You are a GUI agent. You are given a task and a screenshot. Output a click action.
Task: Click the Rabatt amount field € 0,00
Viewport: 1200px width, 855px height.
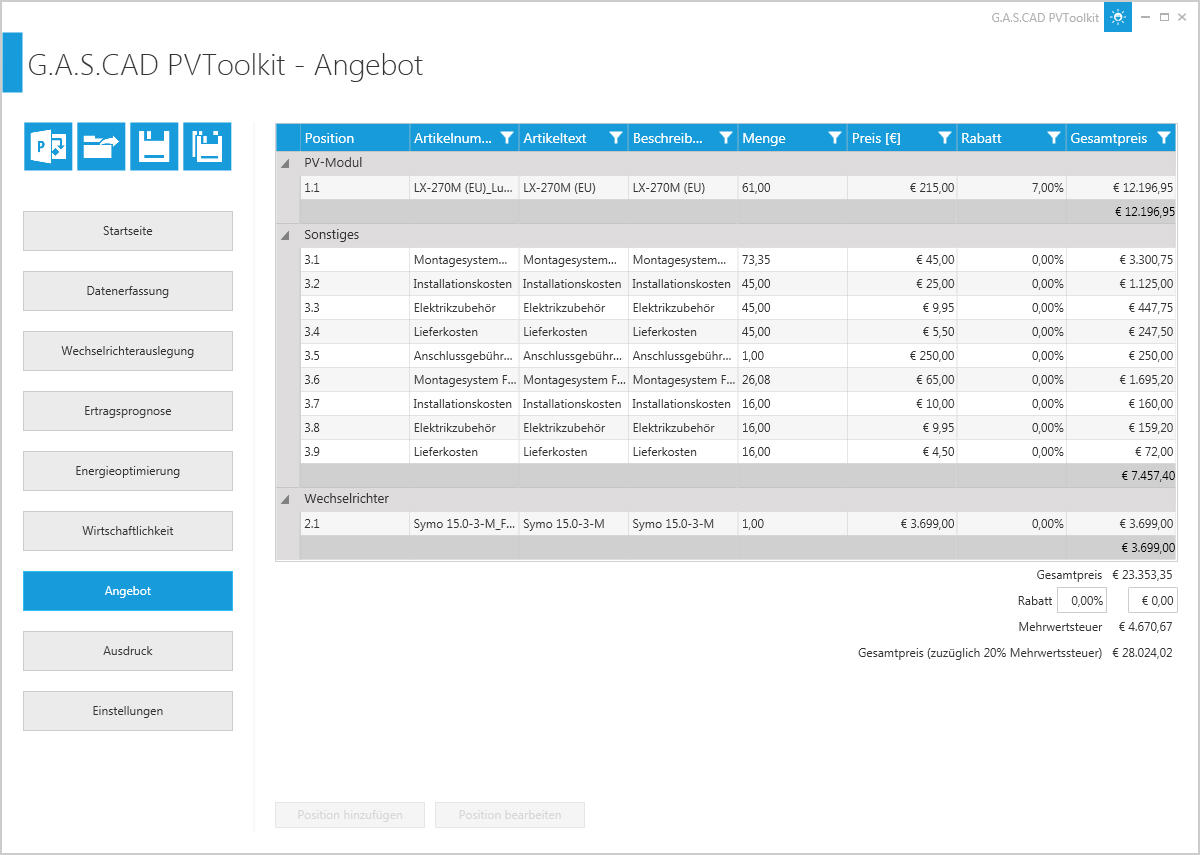[1152, 601]
